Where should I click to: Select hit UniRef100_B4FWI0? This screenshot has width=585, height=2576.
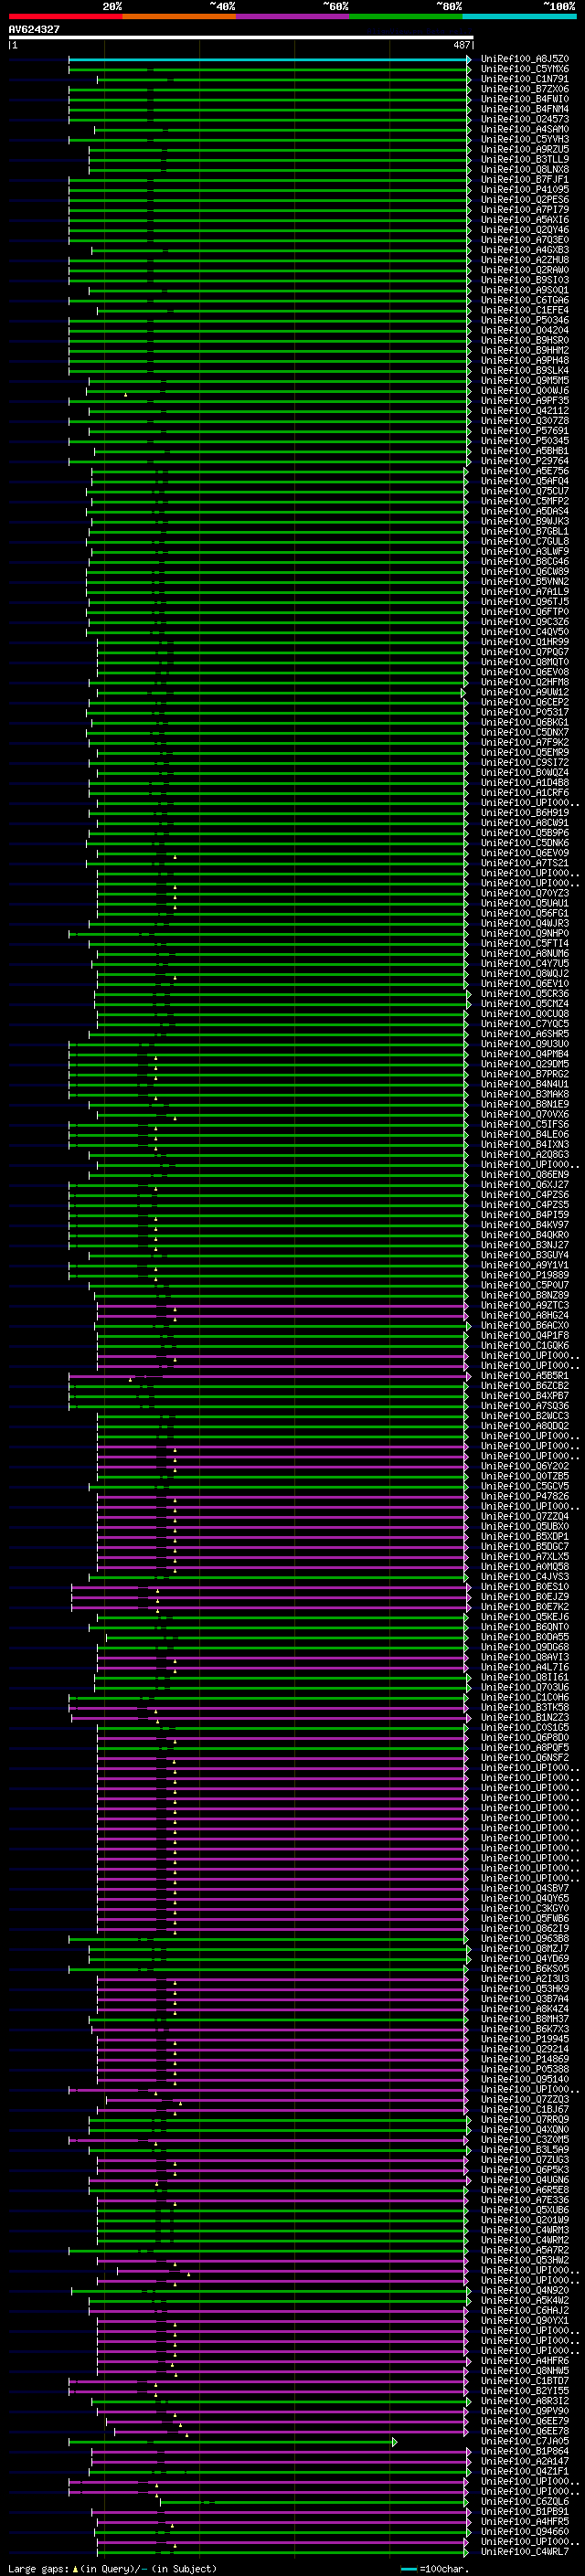(525, 99)
